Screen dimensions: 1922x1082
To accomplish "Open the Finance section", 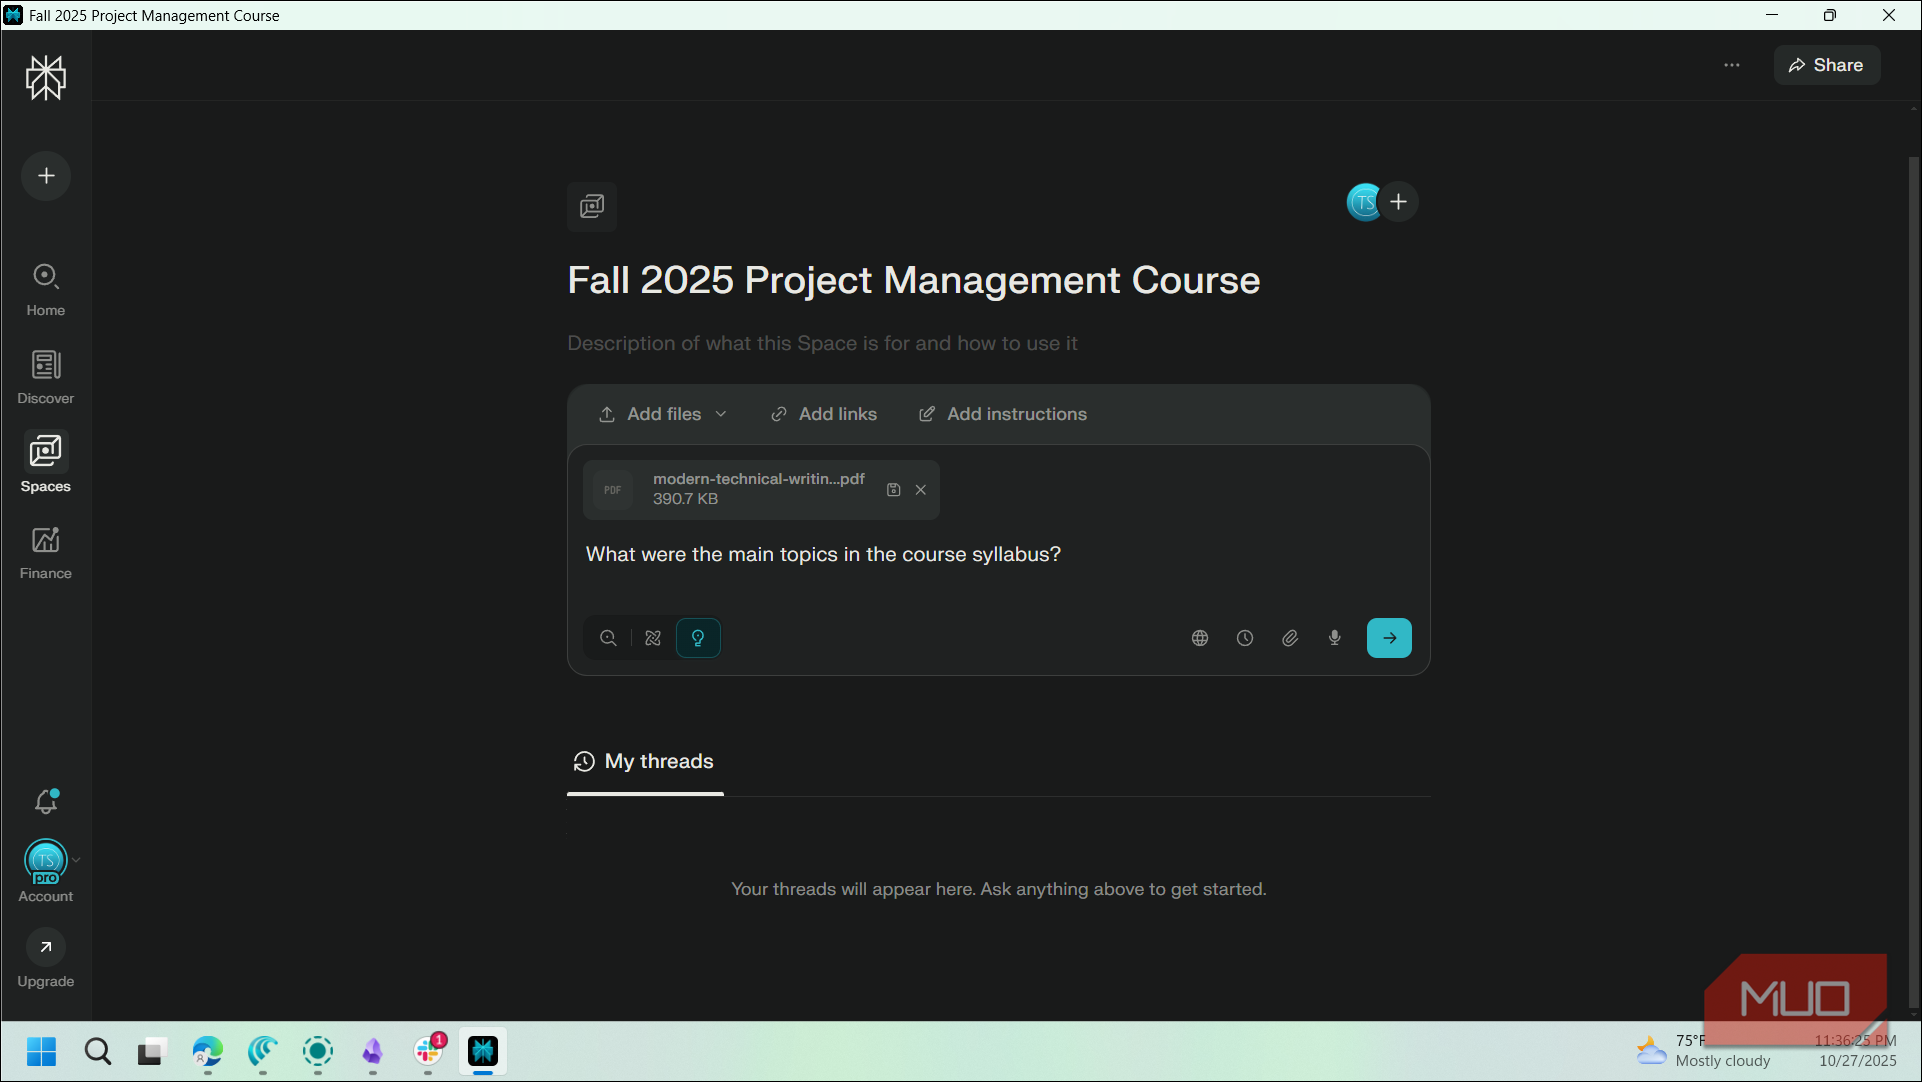I will pyautogui.click(x=46, y=553).
